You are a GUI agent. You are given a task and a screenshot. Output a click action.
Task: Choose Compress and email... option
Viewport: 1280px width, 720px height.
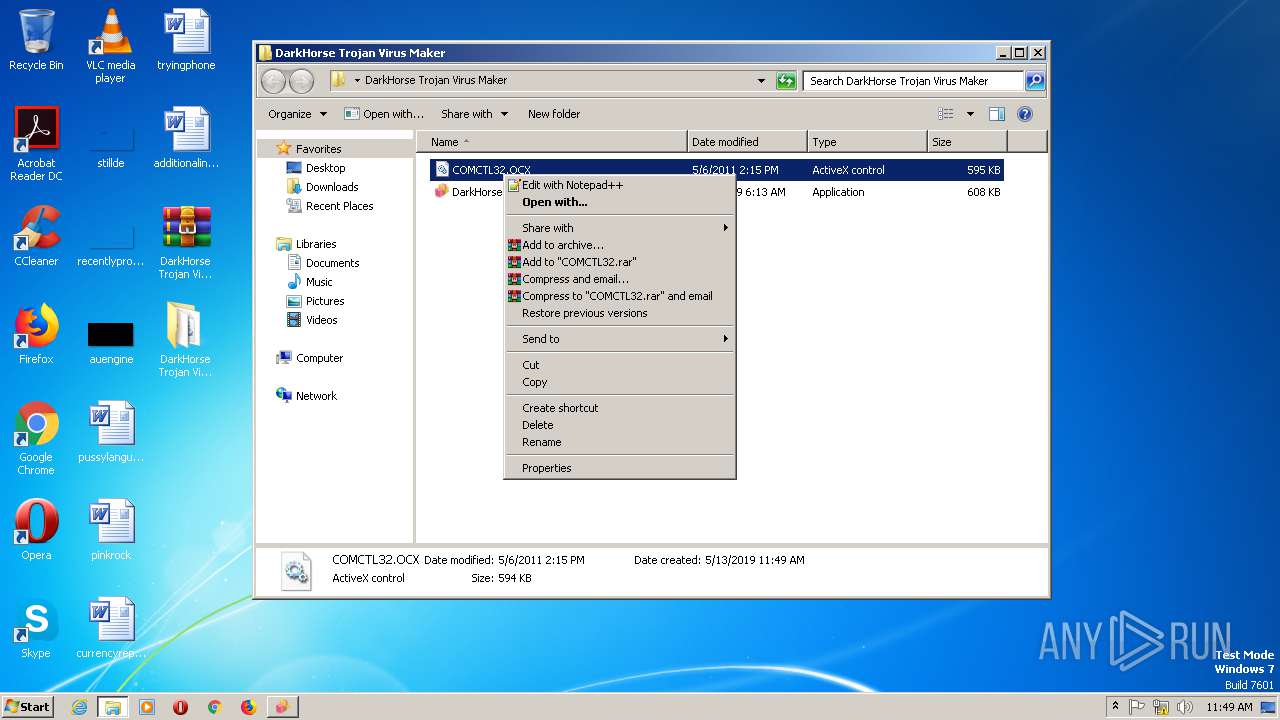click(x=620, y=279)
